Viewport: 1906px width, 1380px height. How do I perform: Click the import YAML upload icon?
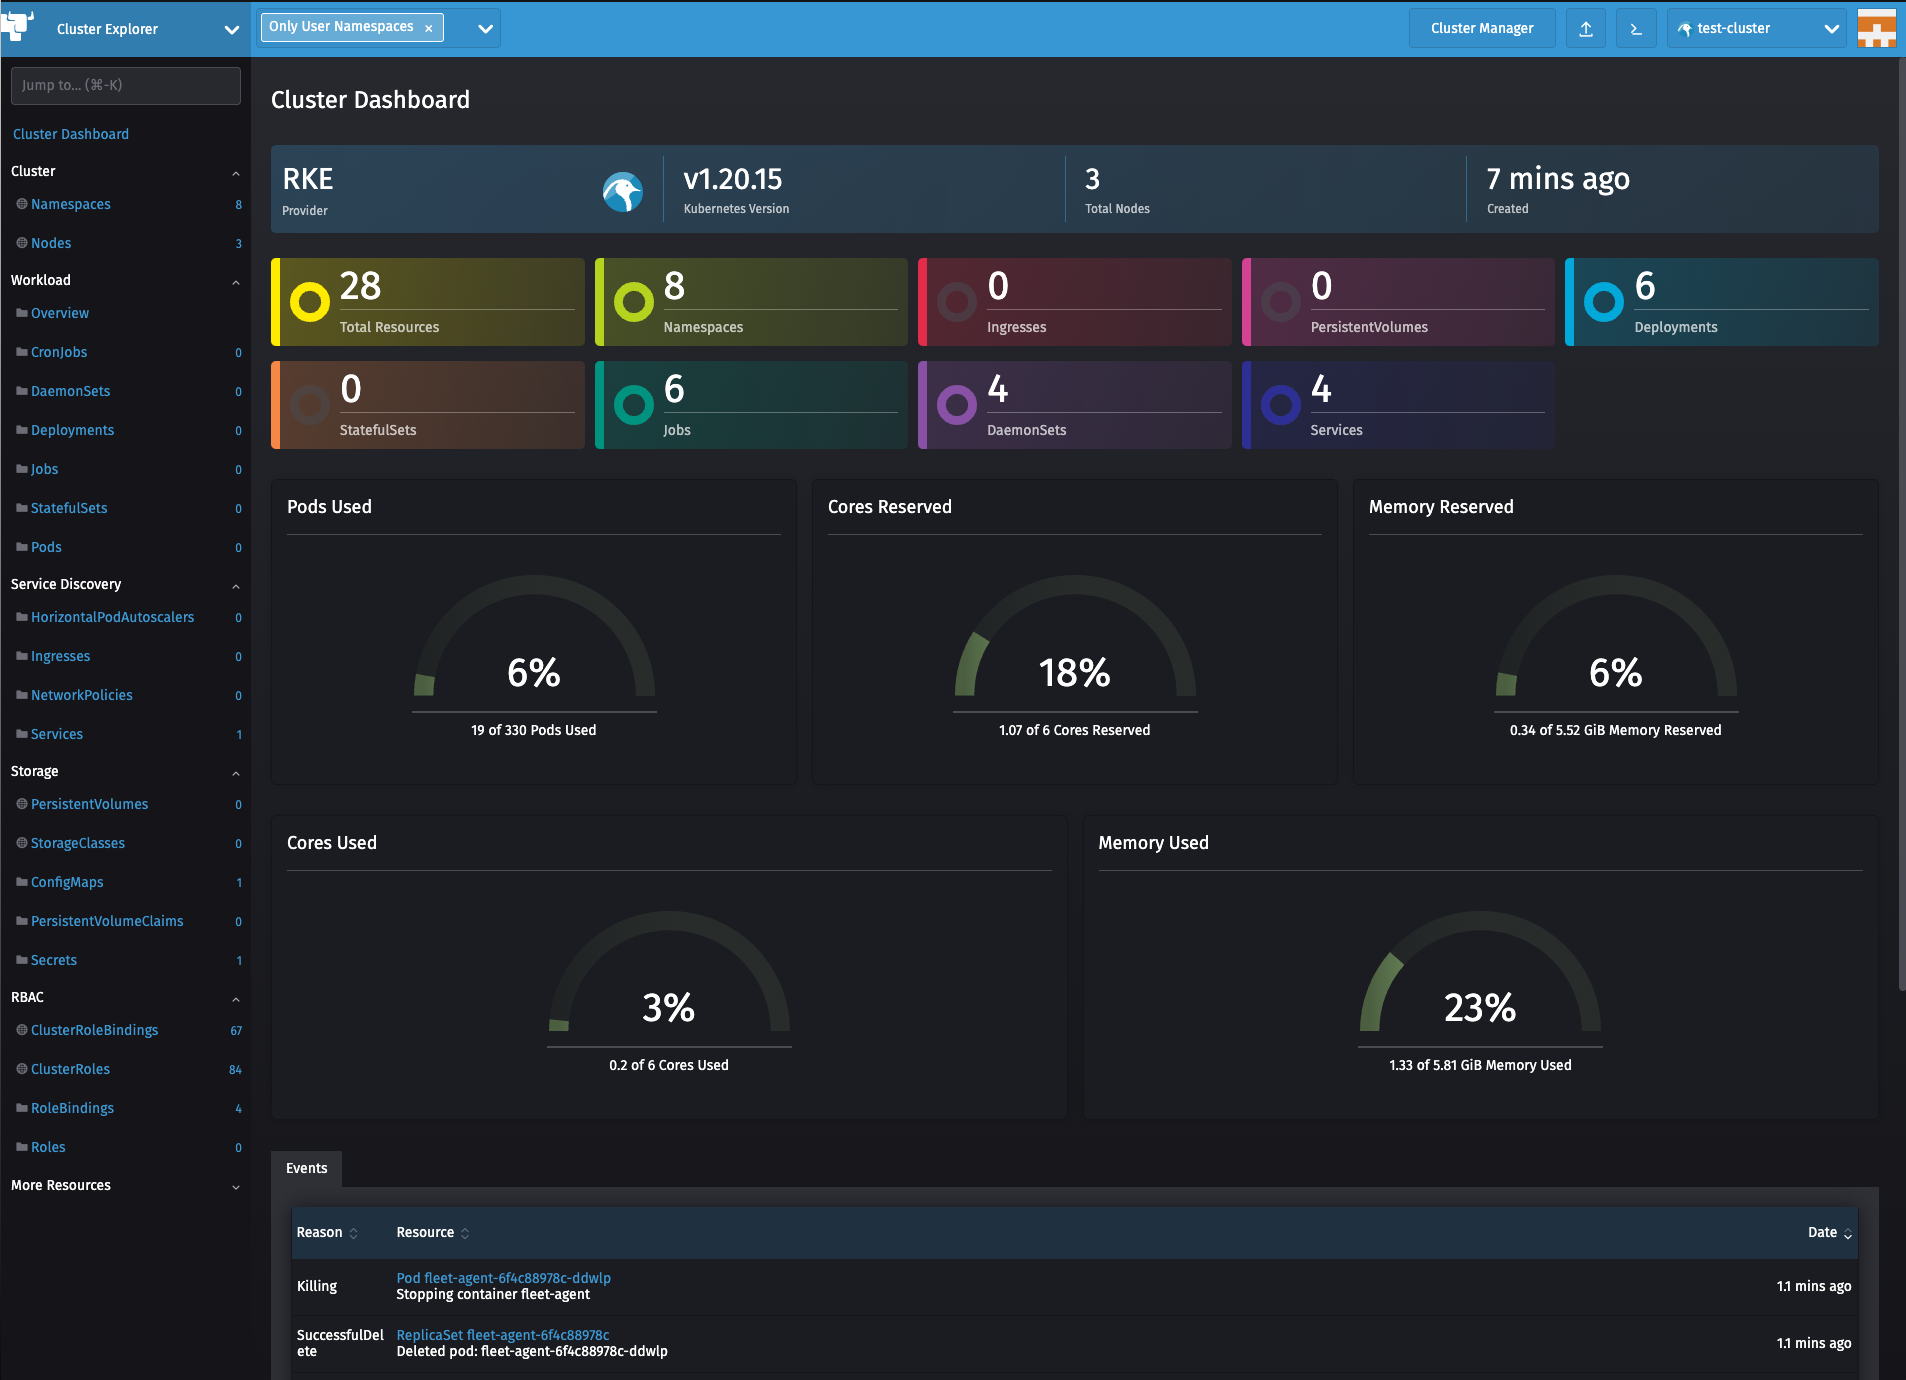(1586, 29)
